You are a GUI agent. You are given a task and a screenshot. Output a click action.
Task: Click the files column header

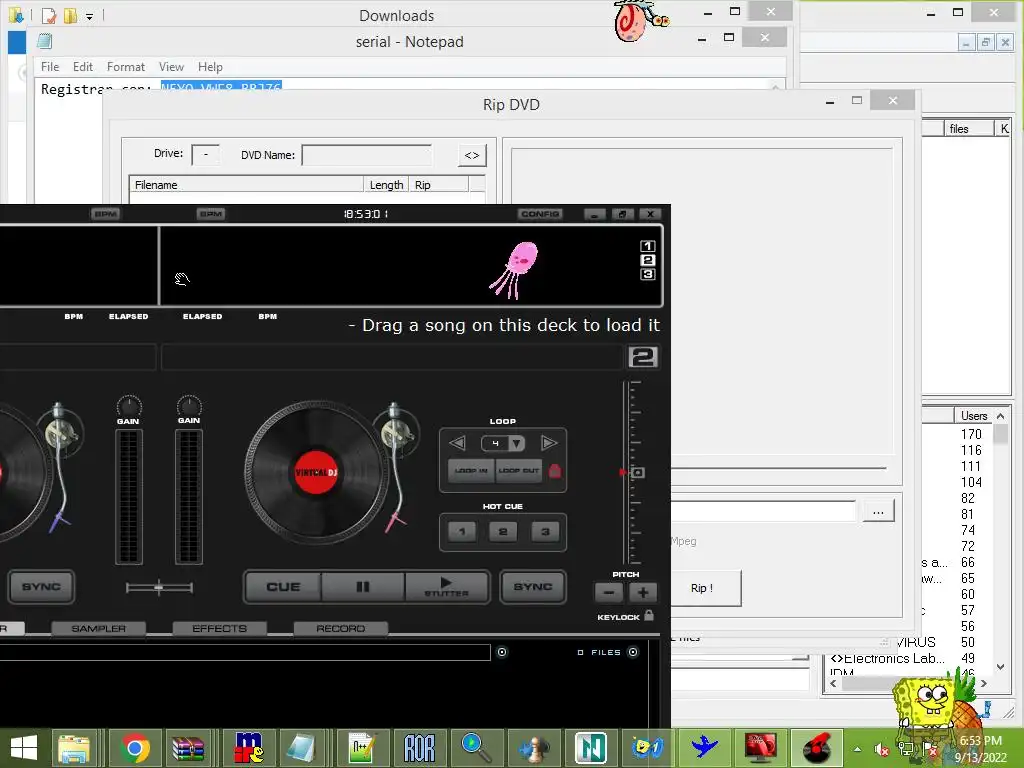tap(969, 129)
